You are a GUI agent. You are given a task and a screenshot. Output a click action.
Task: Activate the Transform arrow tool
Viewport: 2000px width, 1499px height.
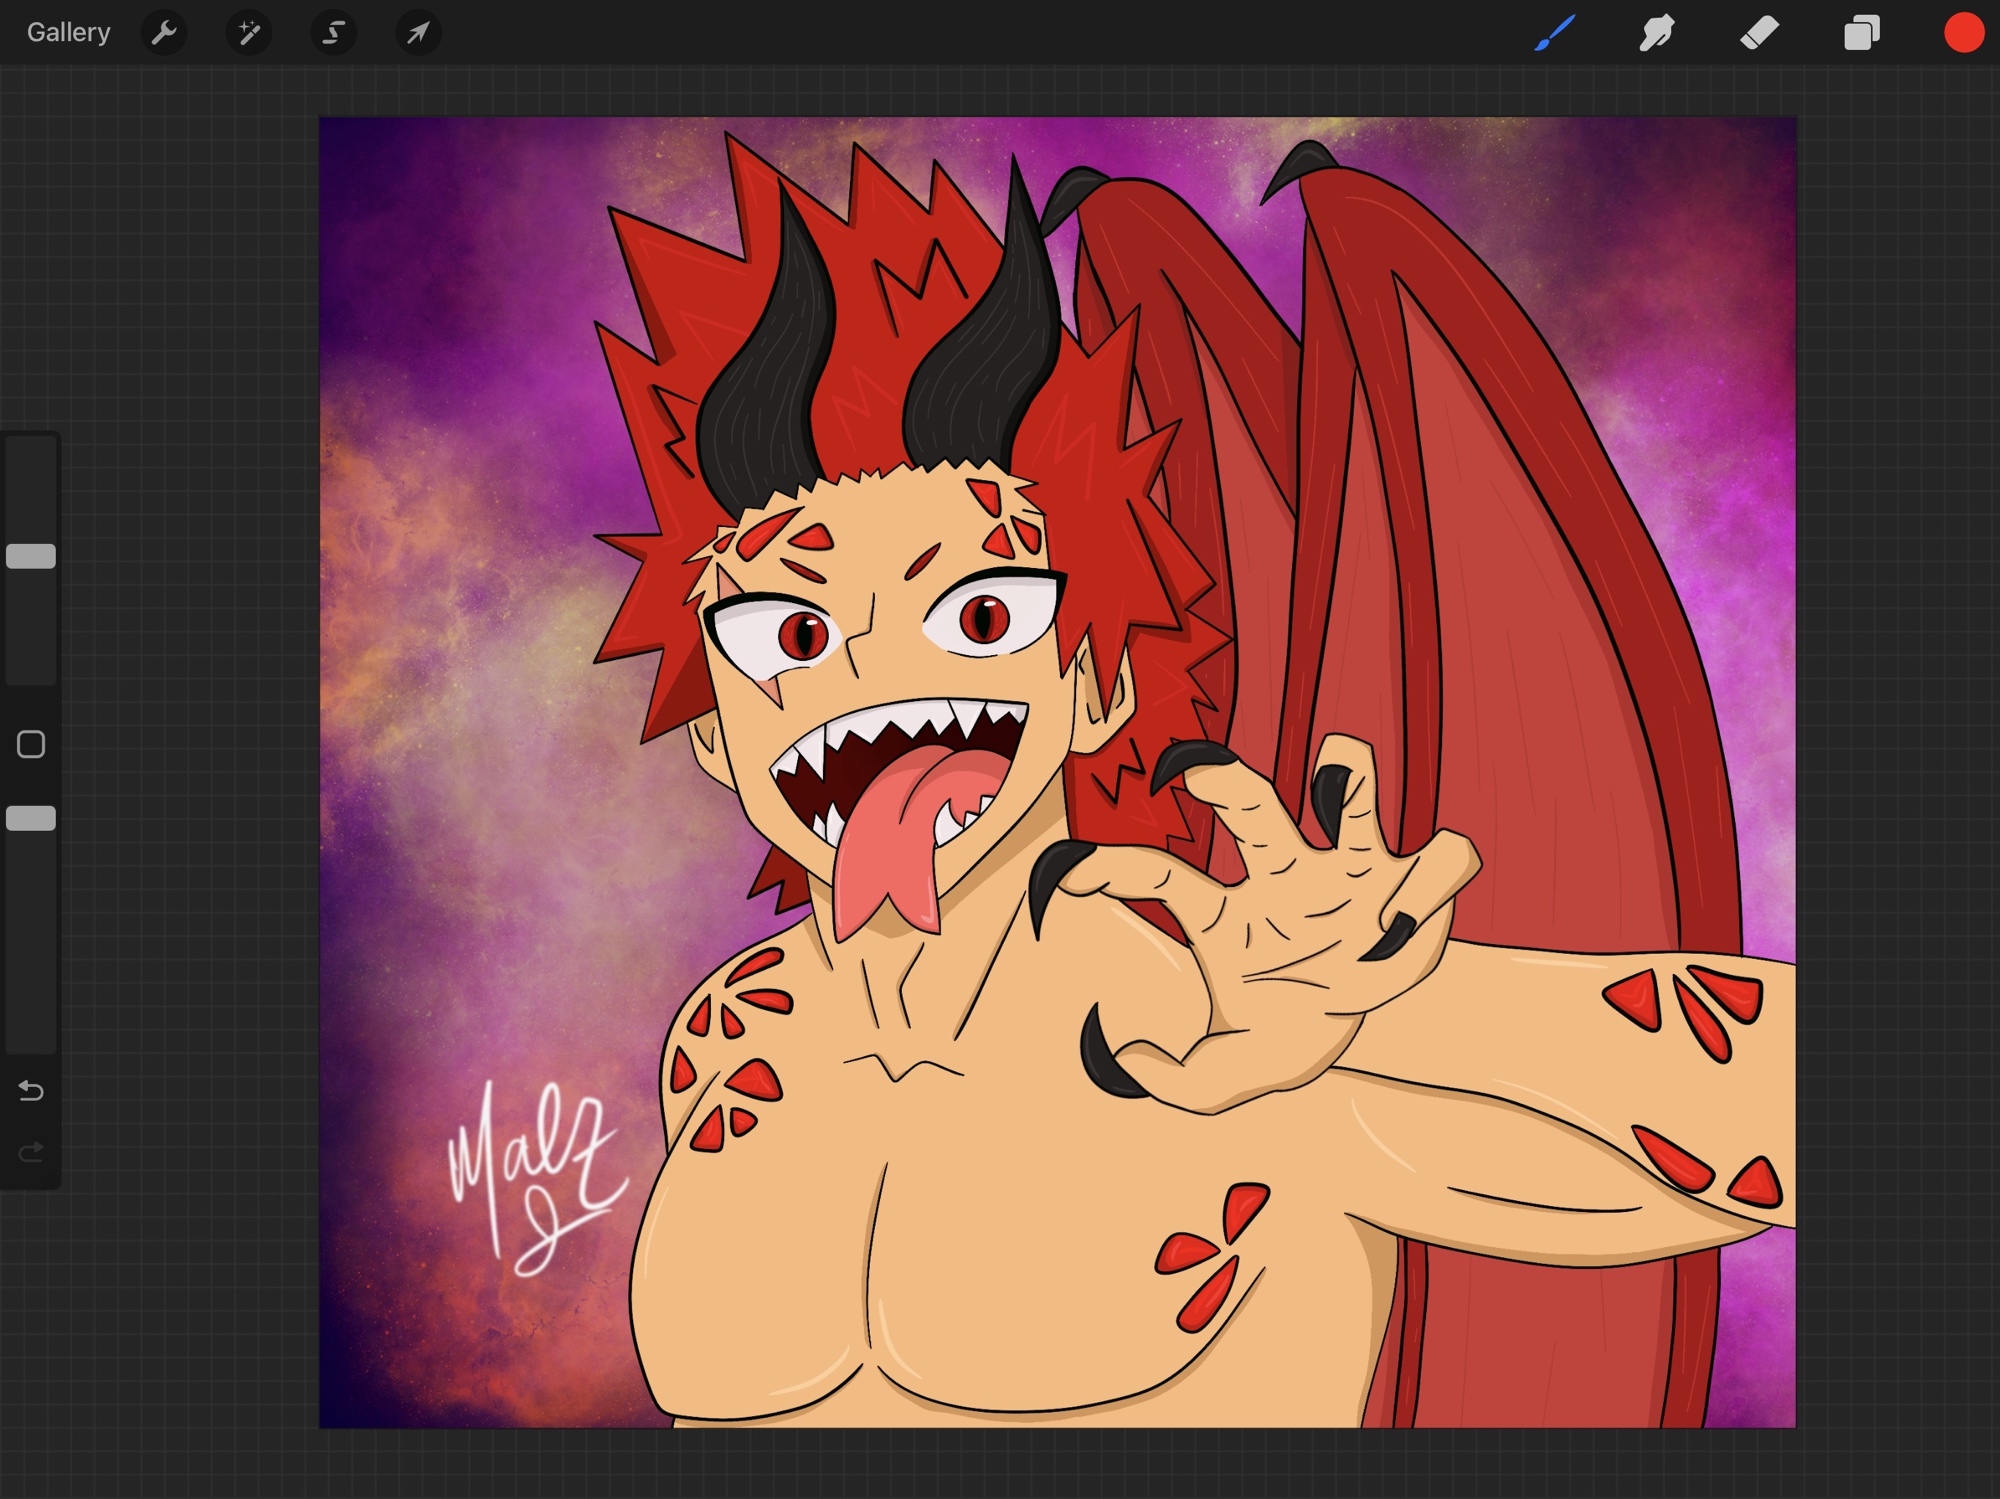418,33
